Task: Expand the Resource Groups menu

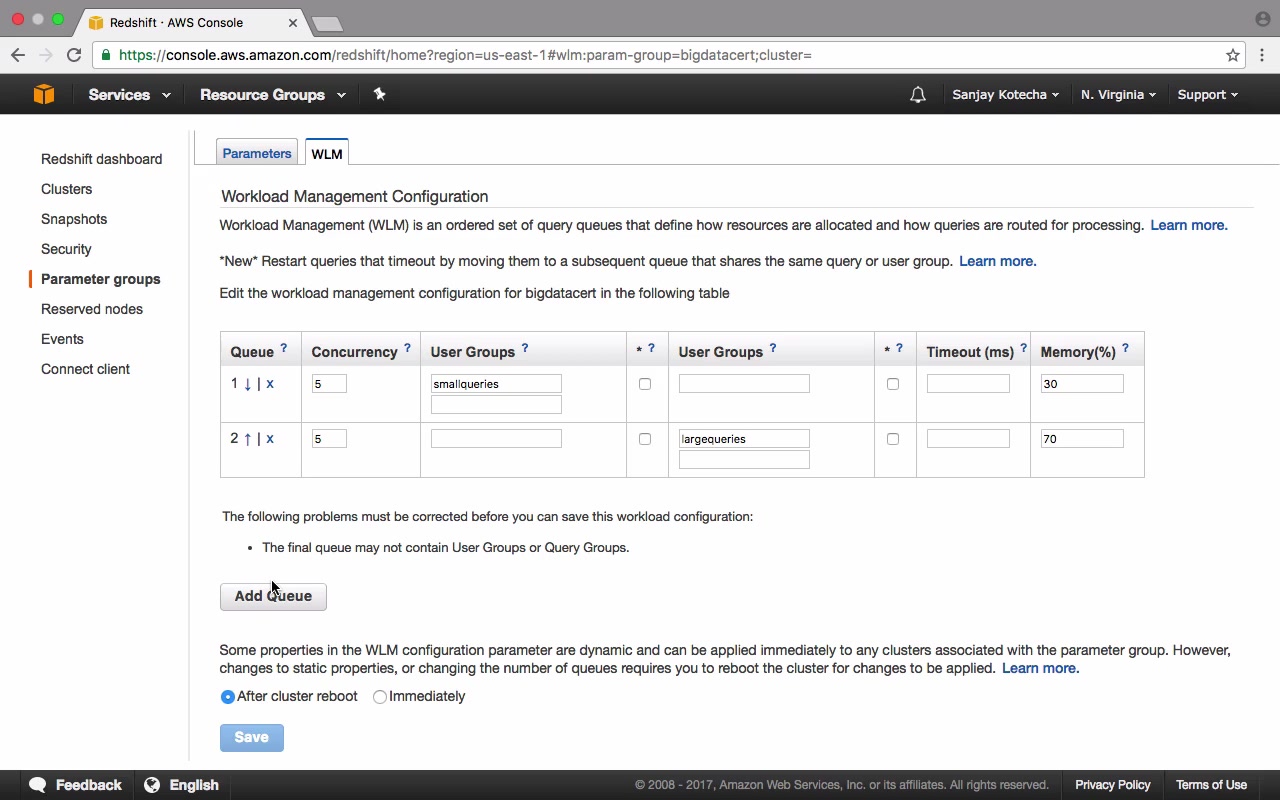Action: pyautogui.click(x=272, y=95)
